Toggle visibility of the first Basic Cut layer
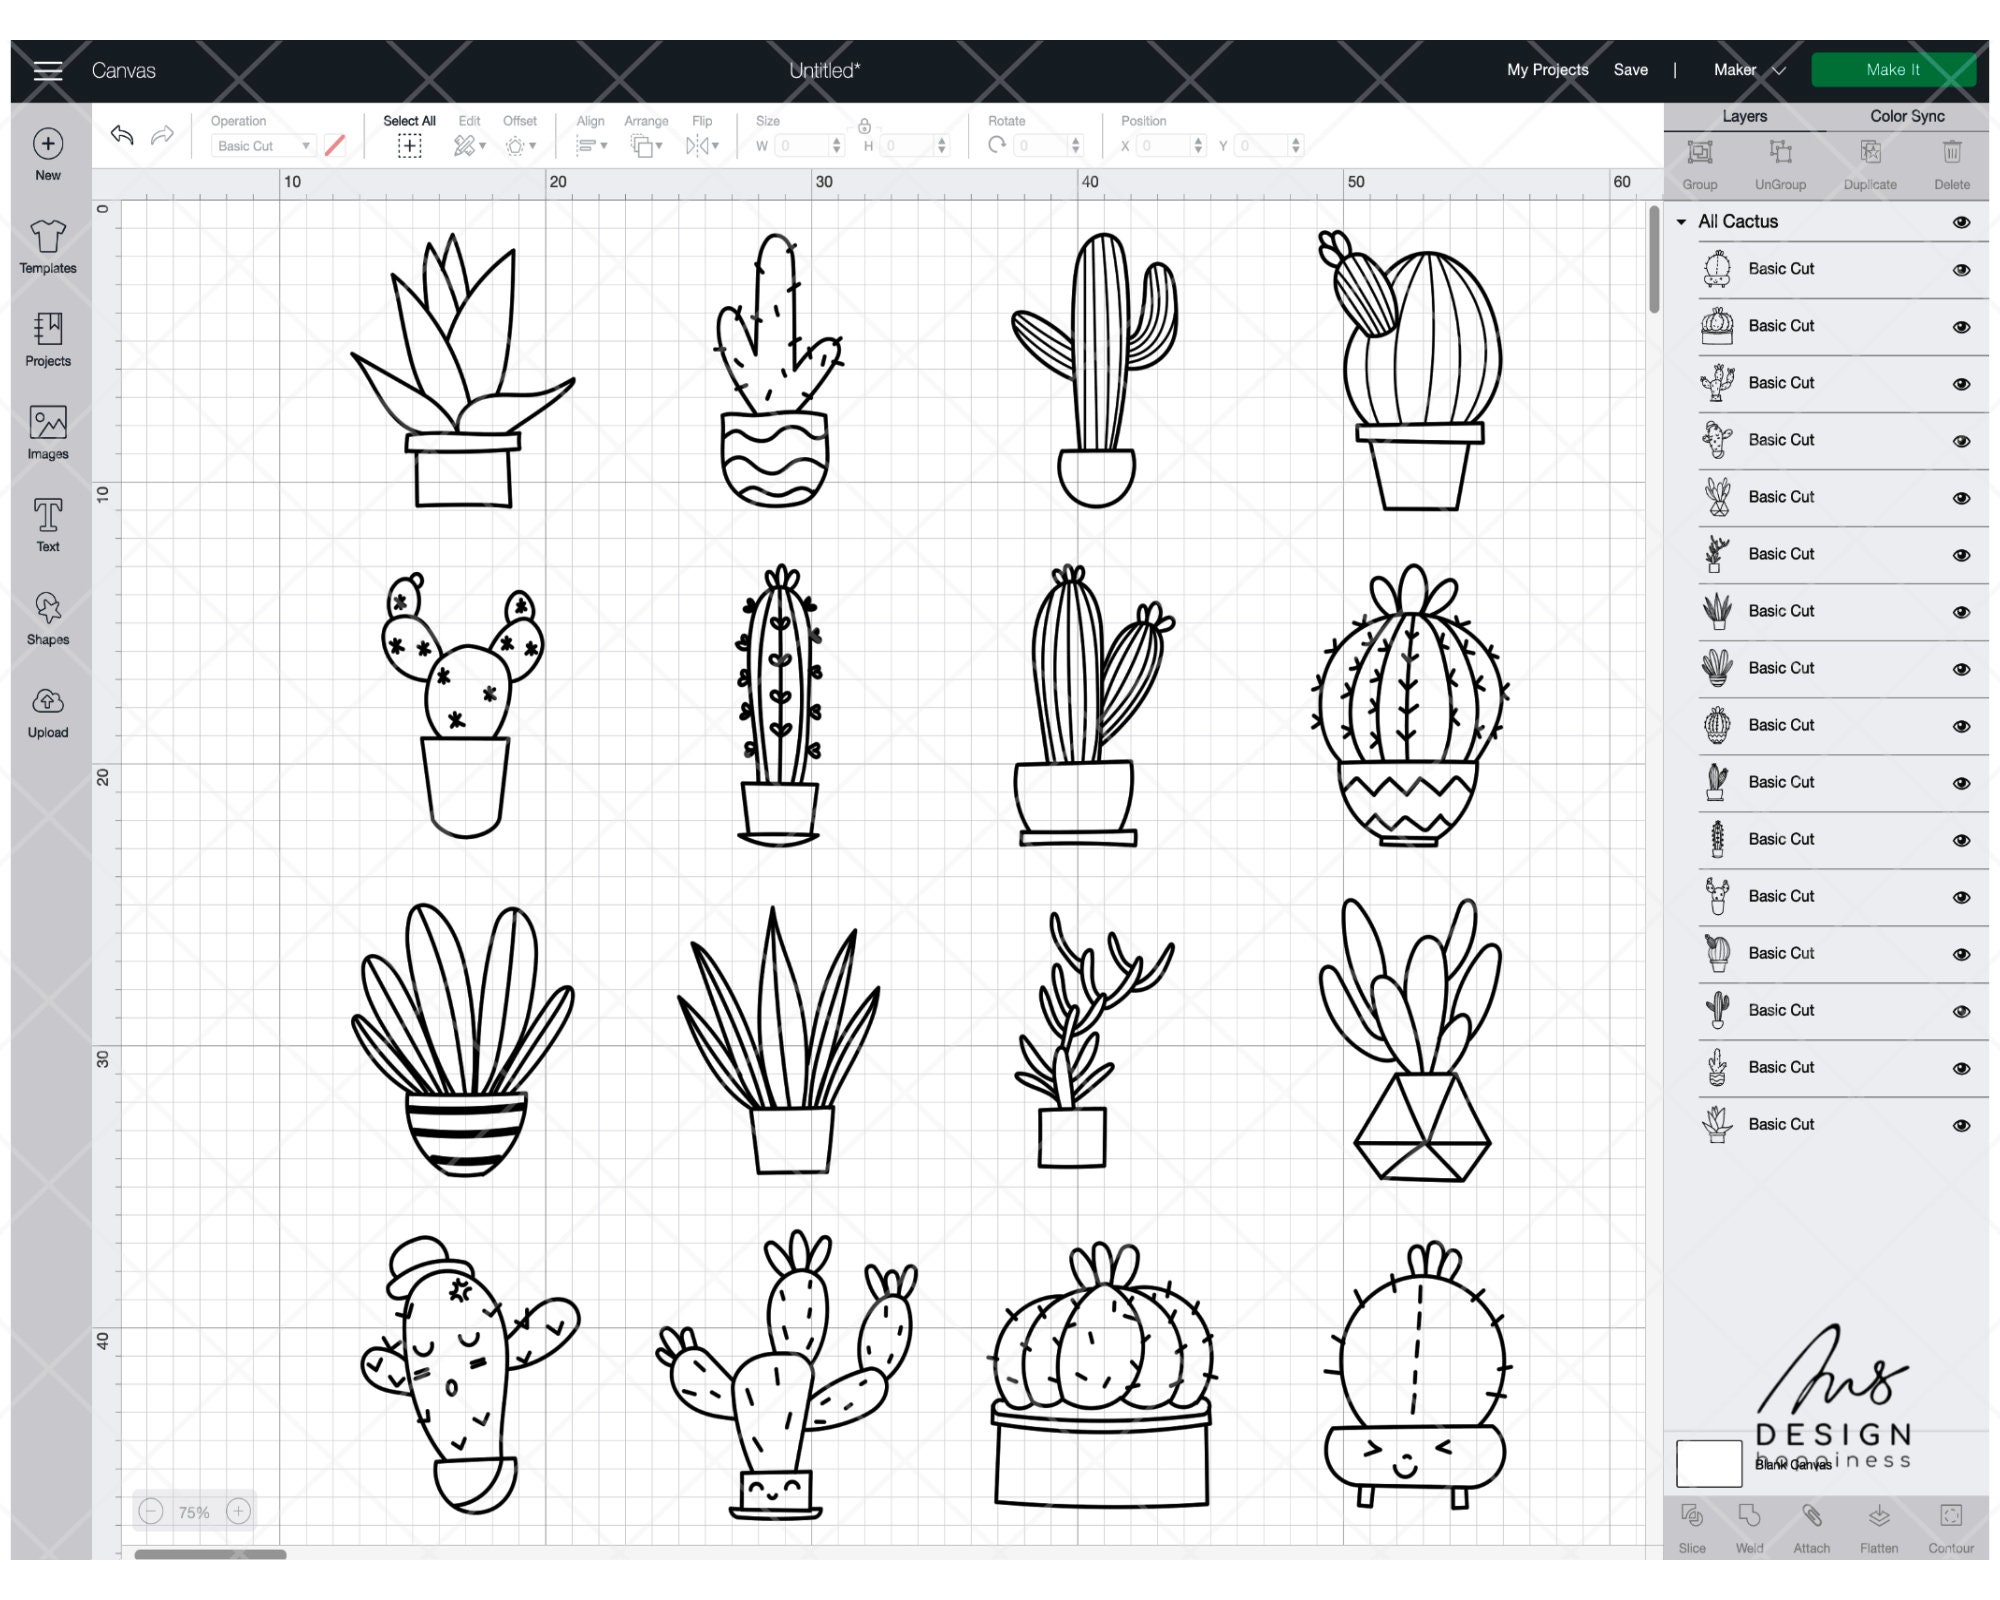 point(1961,270)
